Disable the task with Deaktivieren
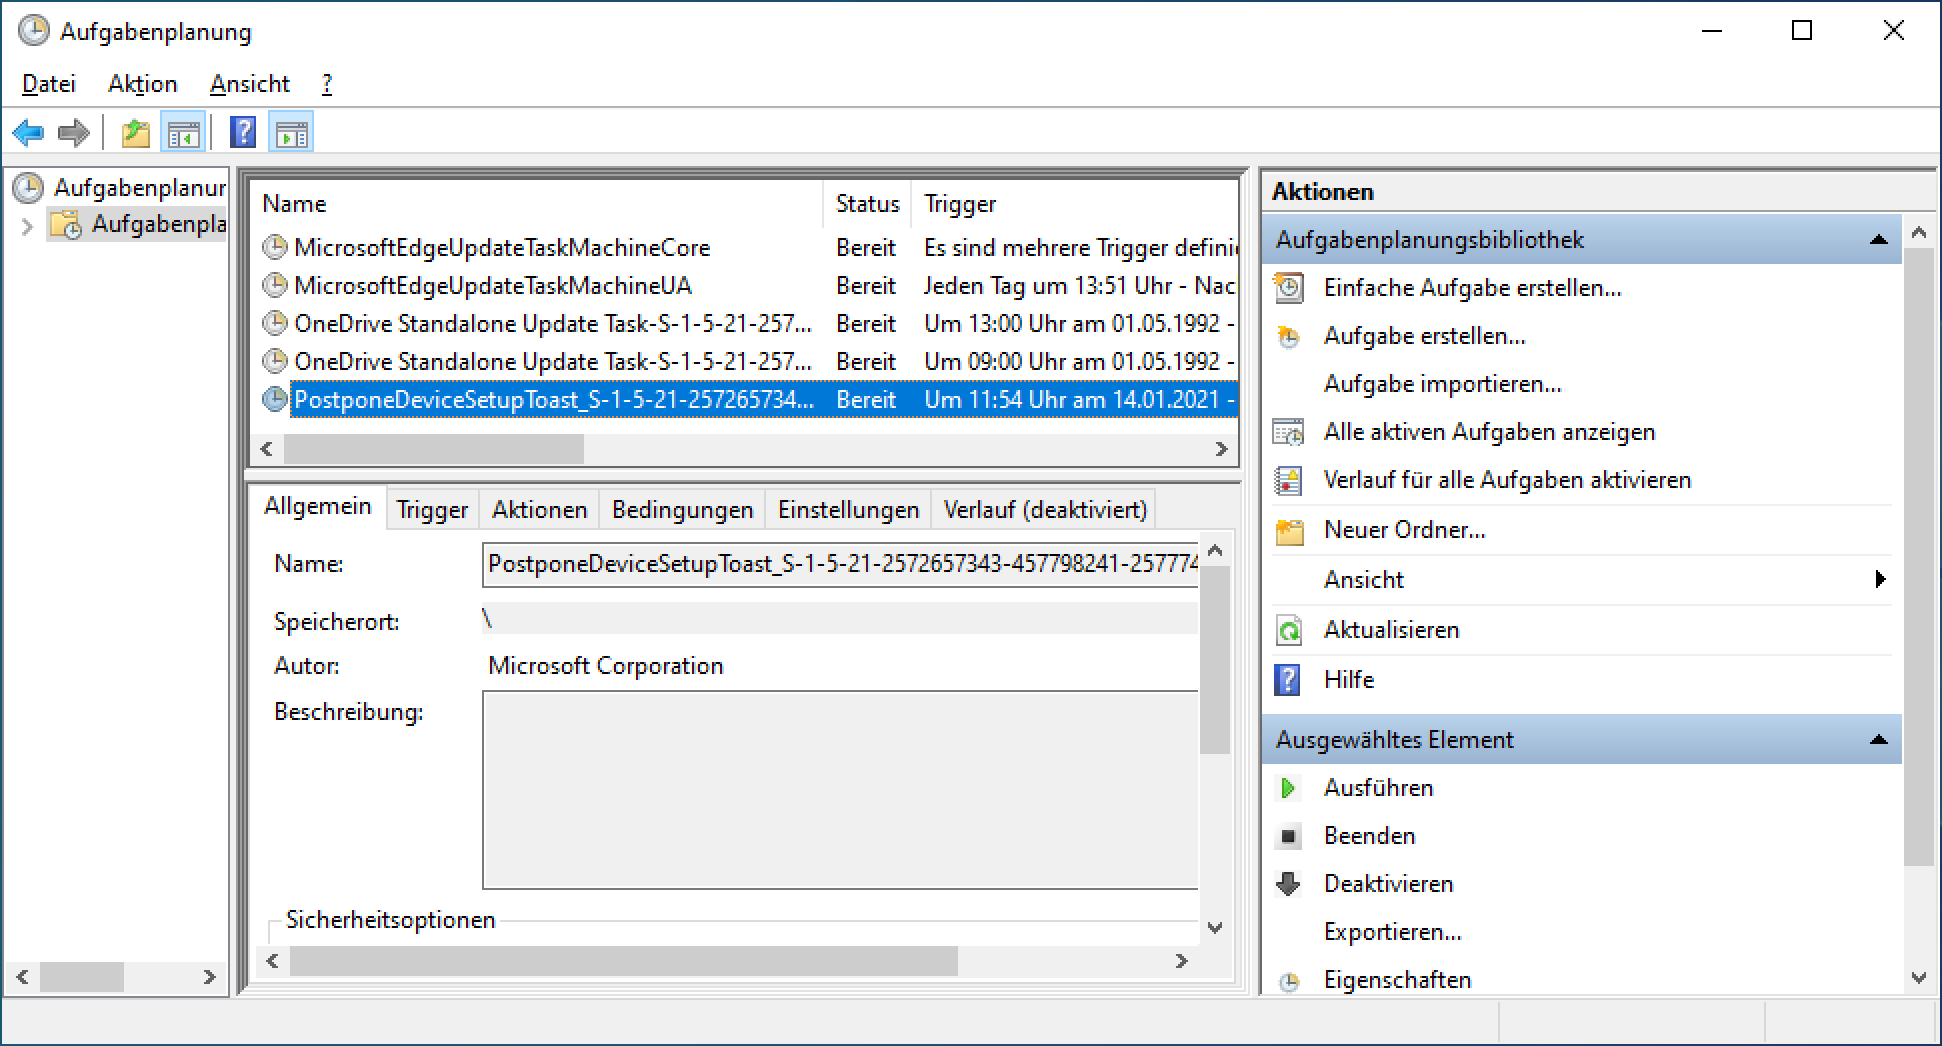Viewport: 1942px width, 1046px height. click(x=1388, y=884)
